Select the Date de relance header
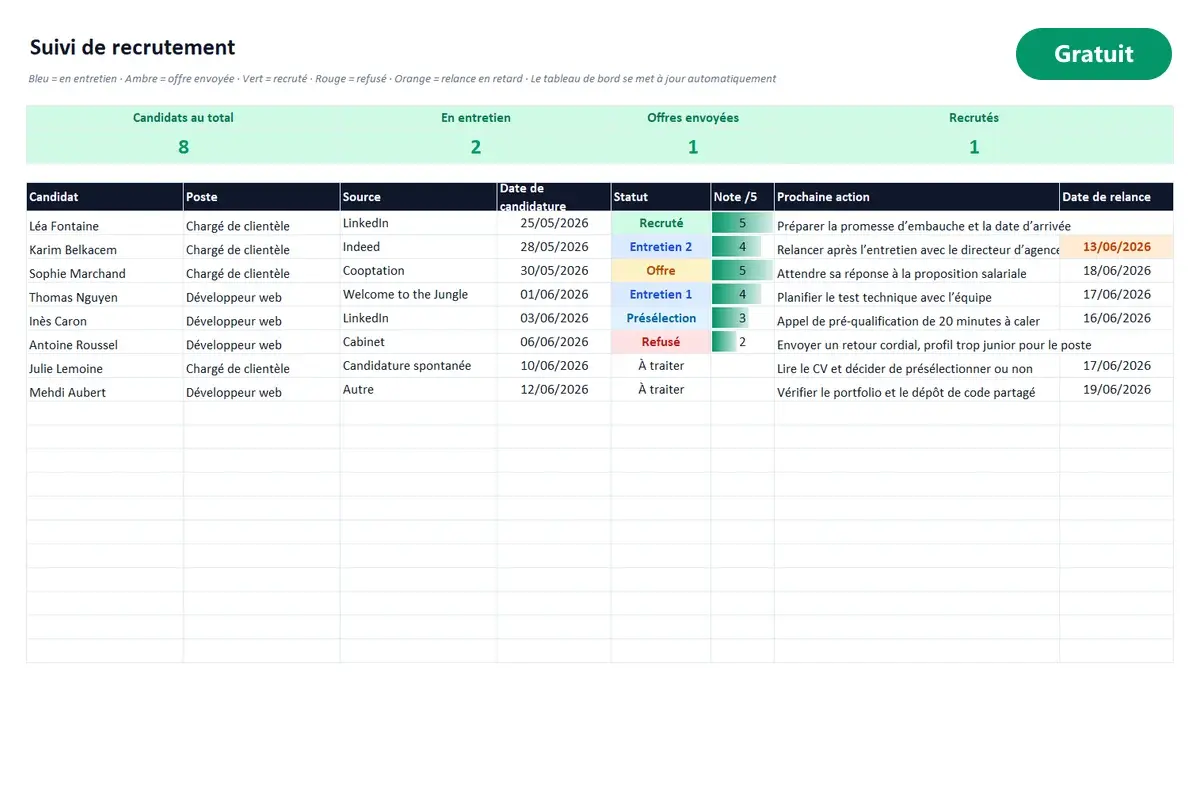Image resolution: width=1200 pixels, height=800 pixels. pos(1116,197)
